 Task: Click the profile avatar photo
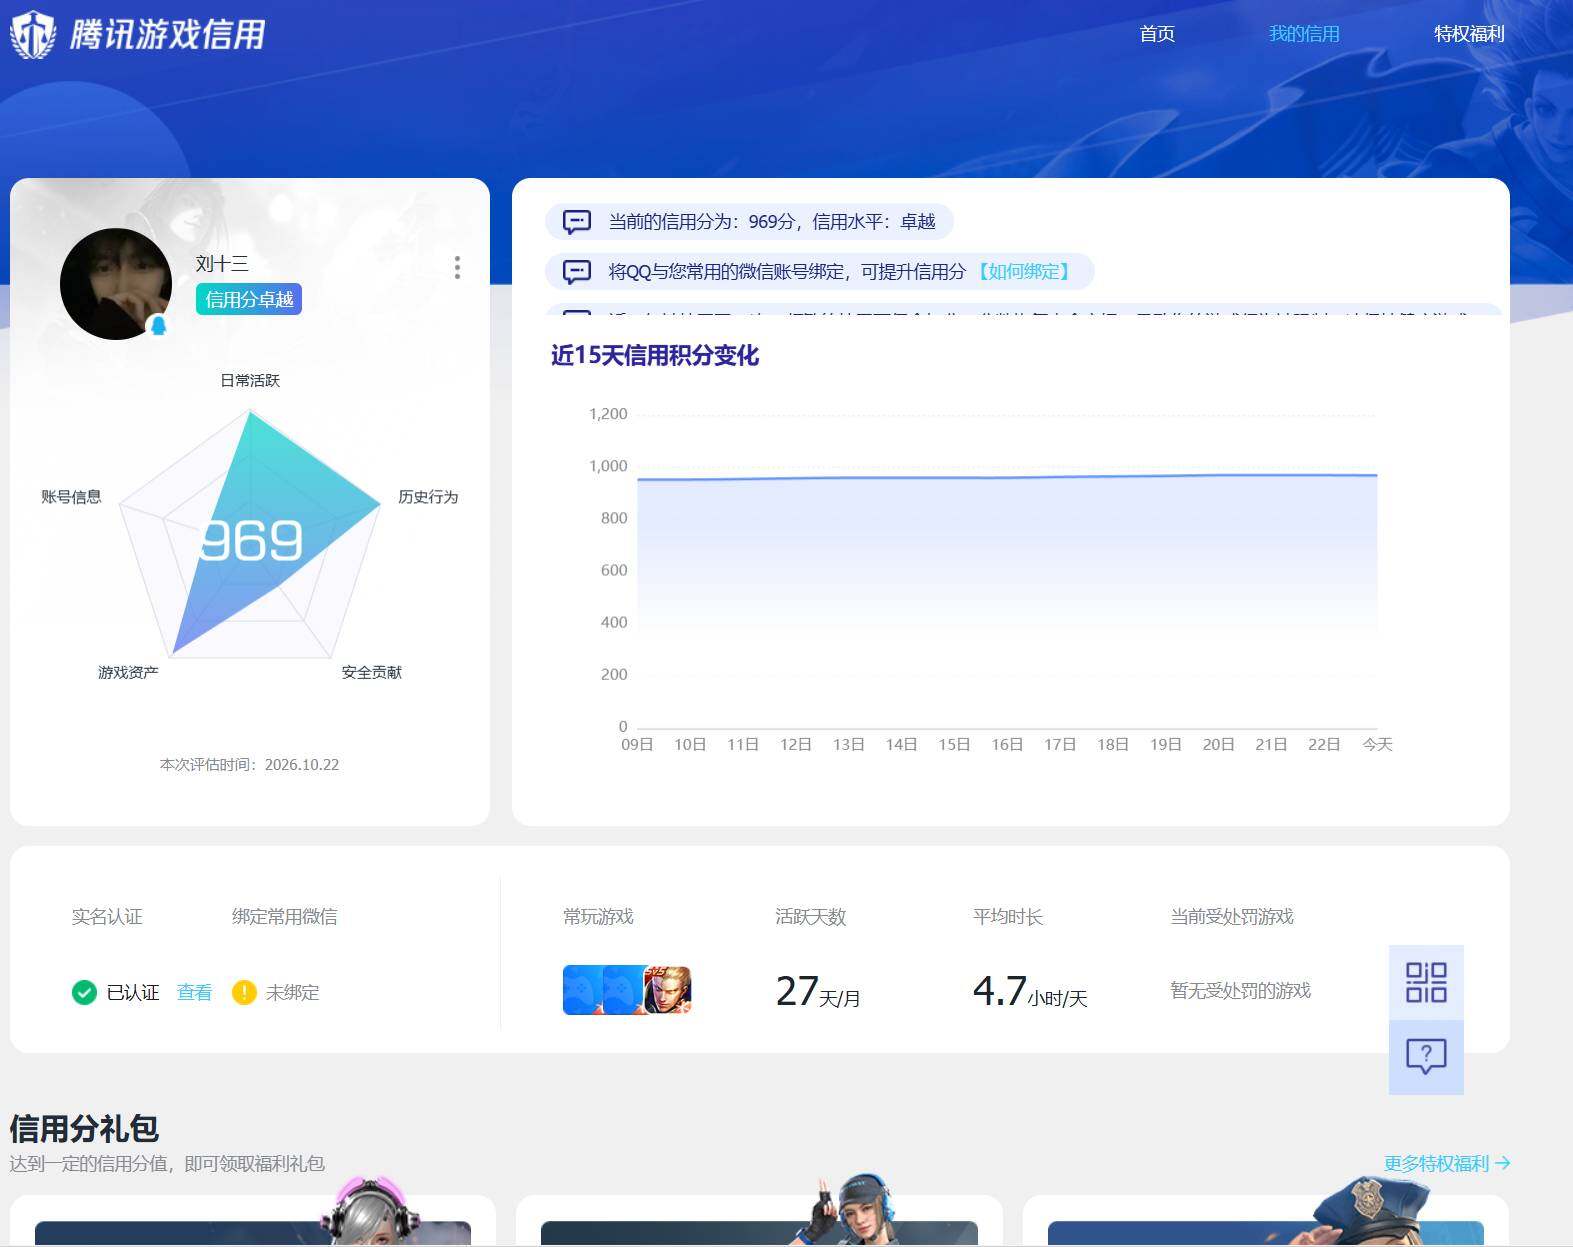pyautogui.click(x=116, y=284)
